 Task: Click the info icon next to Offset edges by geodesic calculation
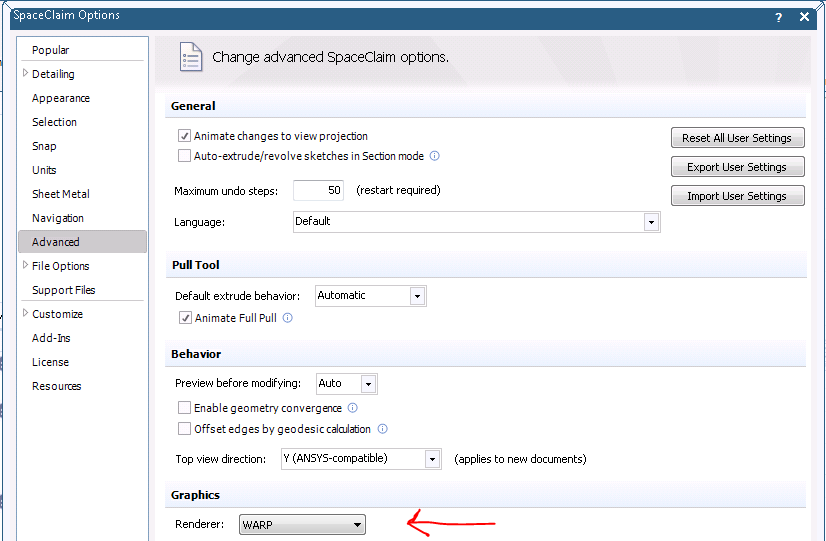pos(383,429)
